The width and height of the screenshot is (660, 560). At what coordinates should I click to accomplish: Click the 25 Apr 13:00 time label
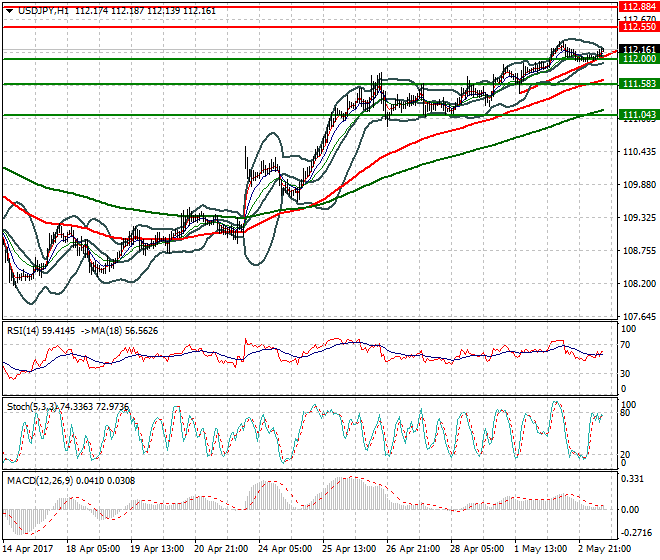pos(349,549)
